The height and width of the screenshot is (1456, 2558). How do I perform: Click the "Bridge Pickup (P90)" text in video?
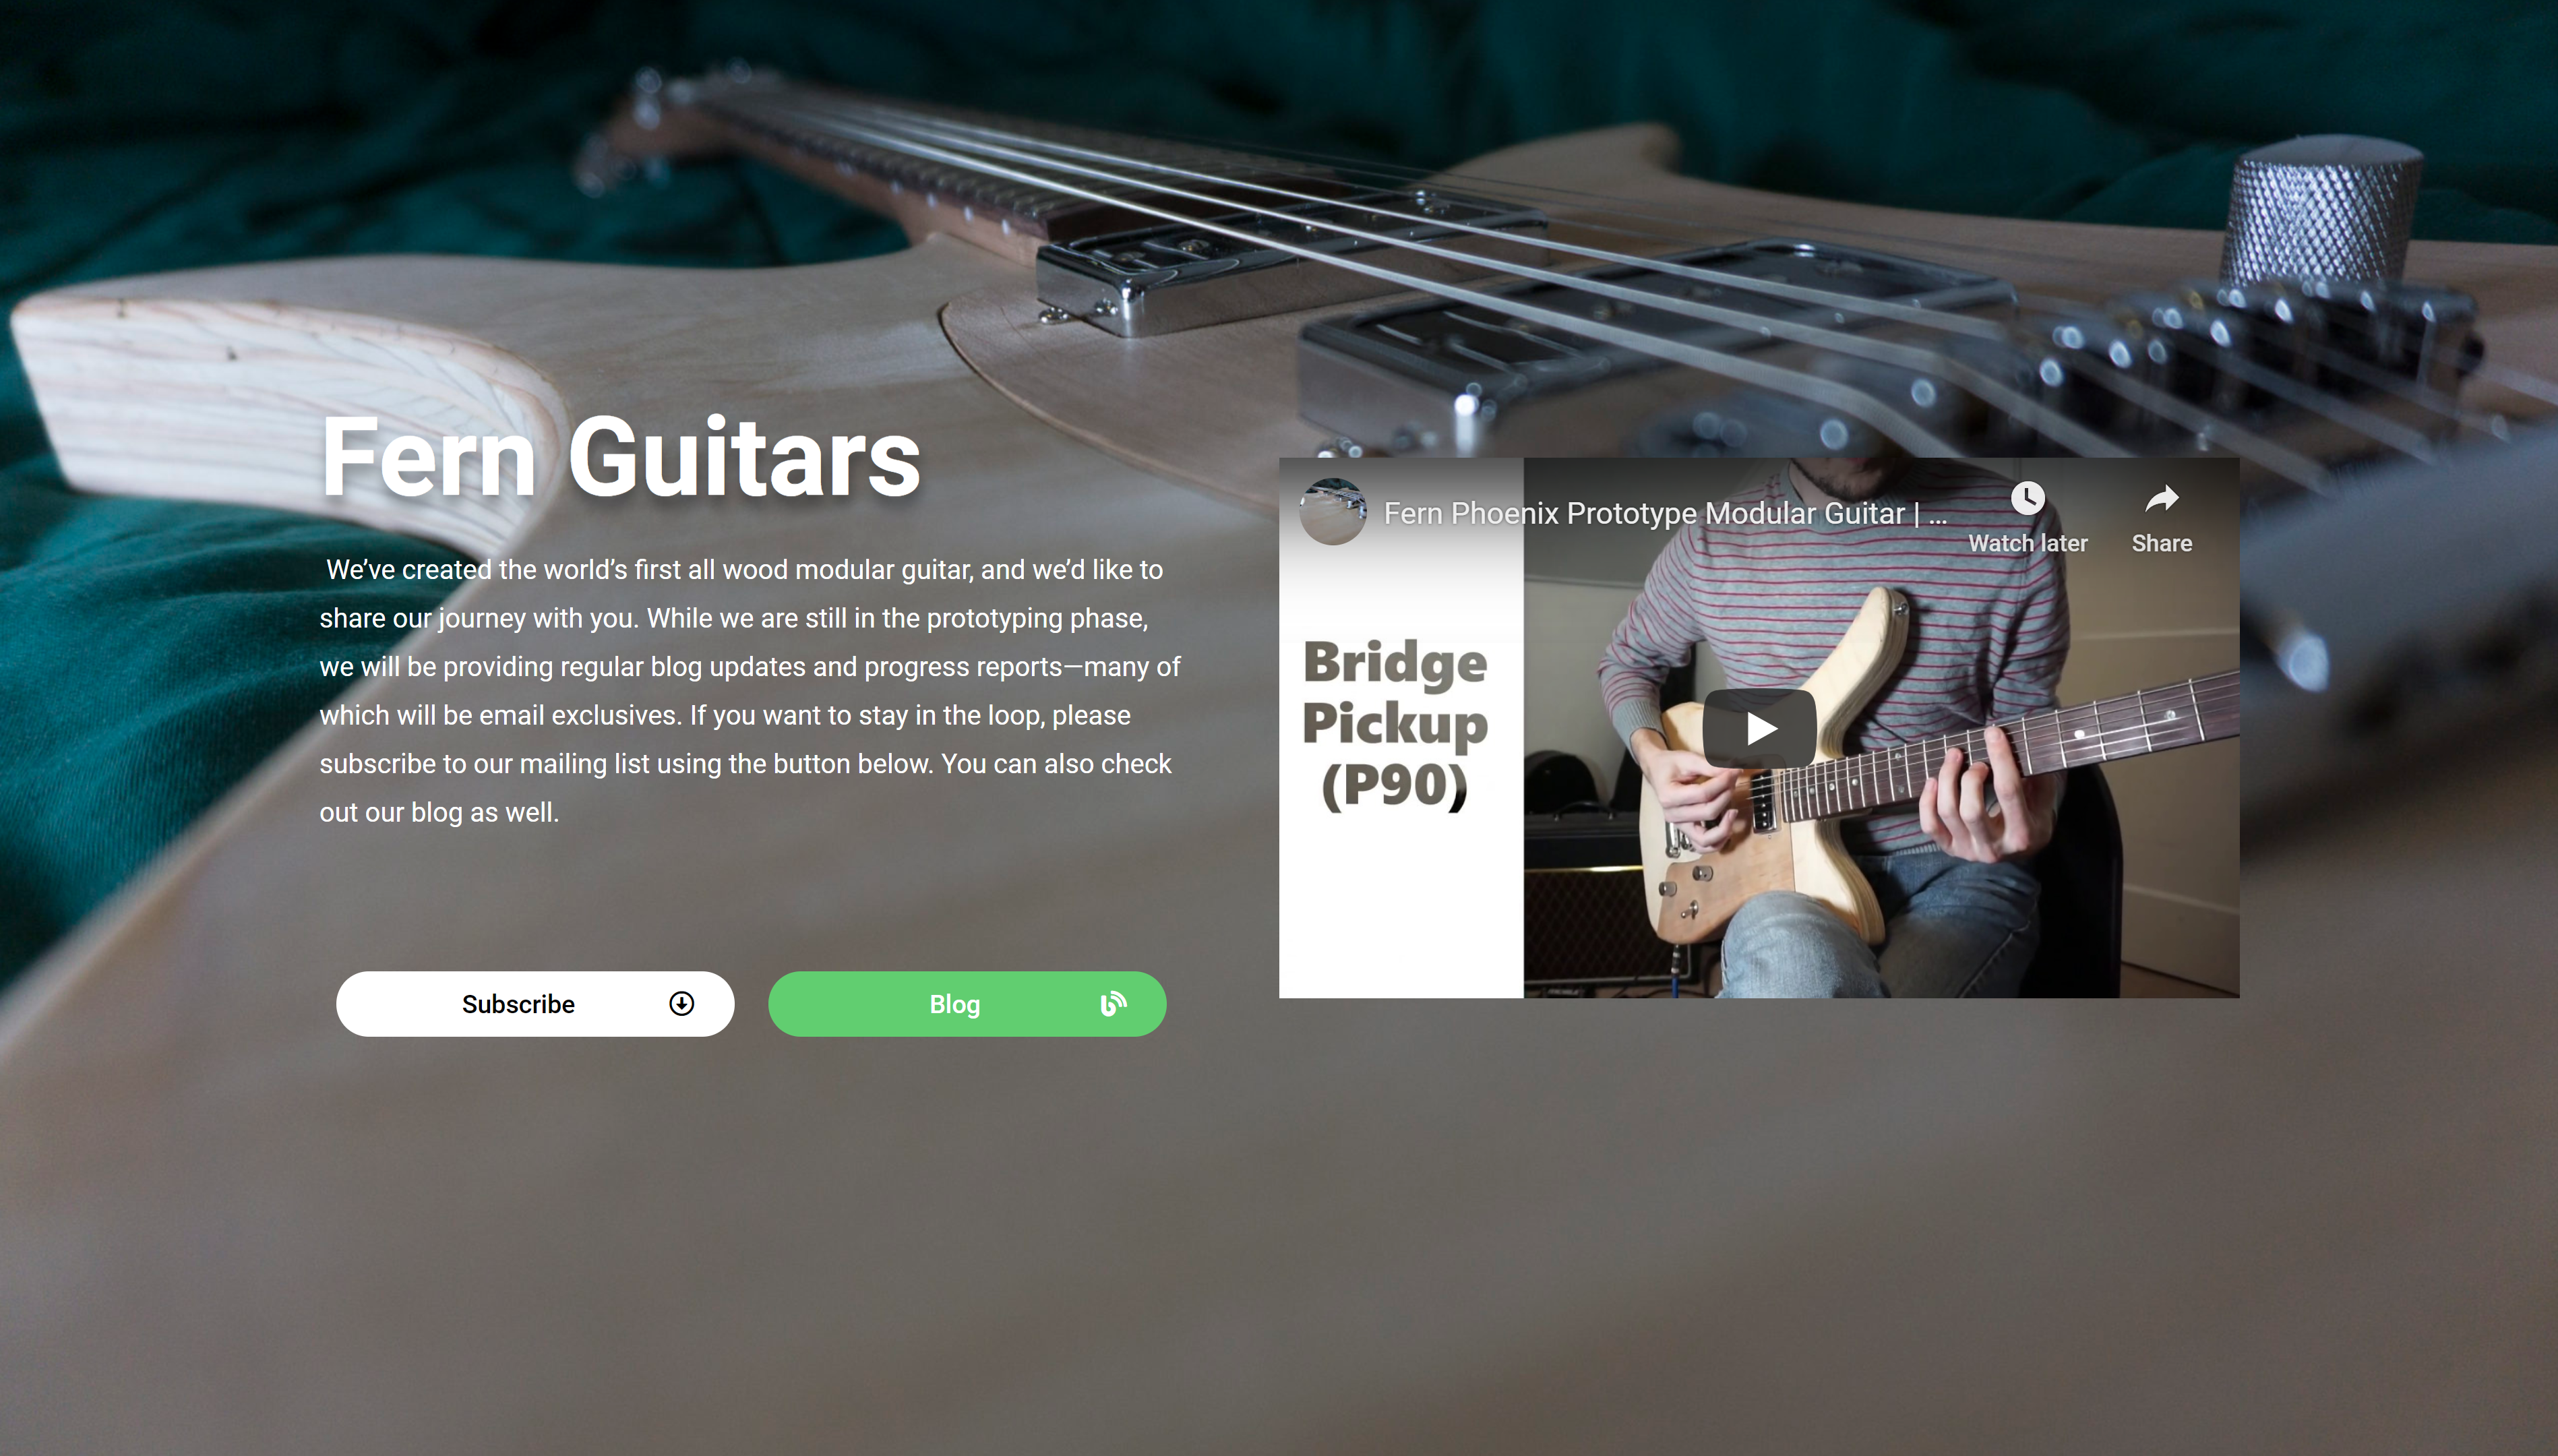click(1395, 724)
